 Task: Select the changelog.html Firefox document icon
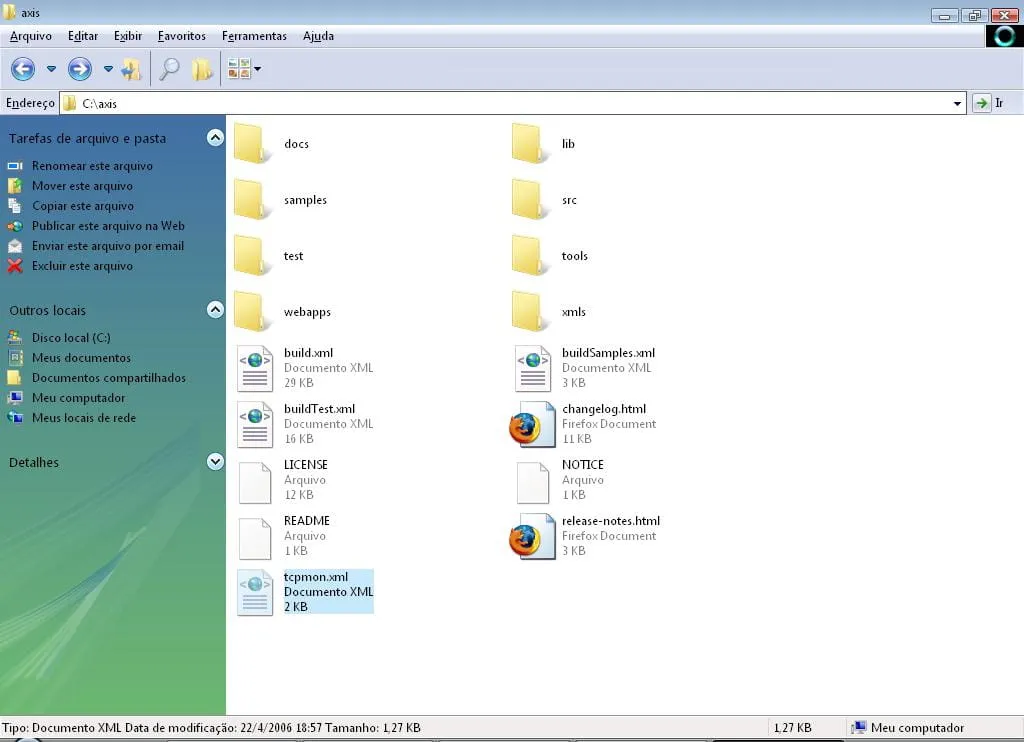coord(531,424)
